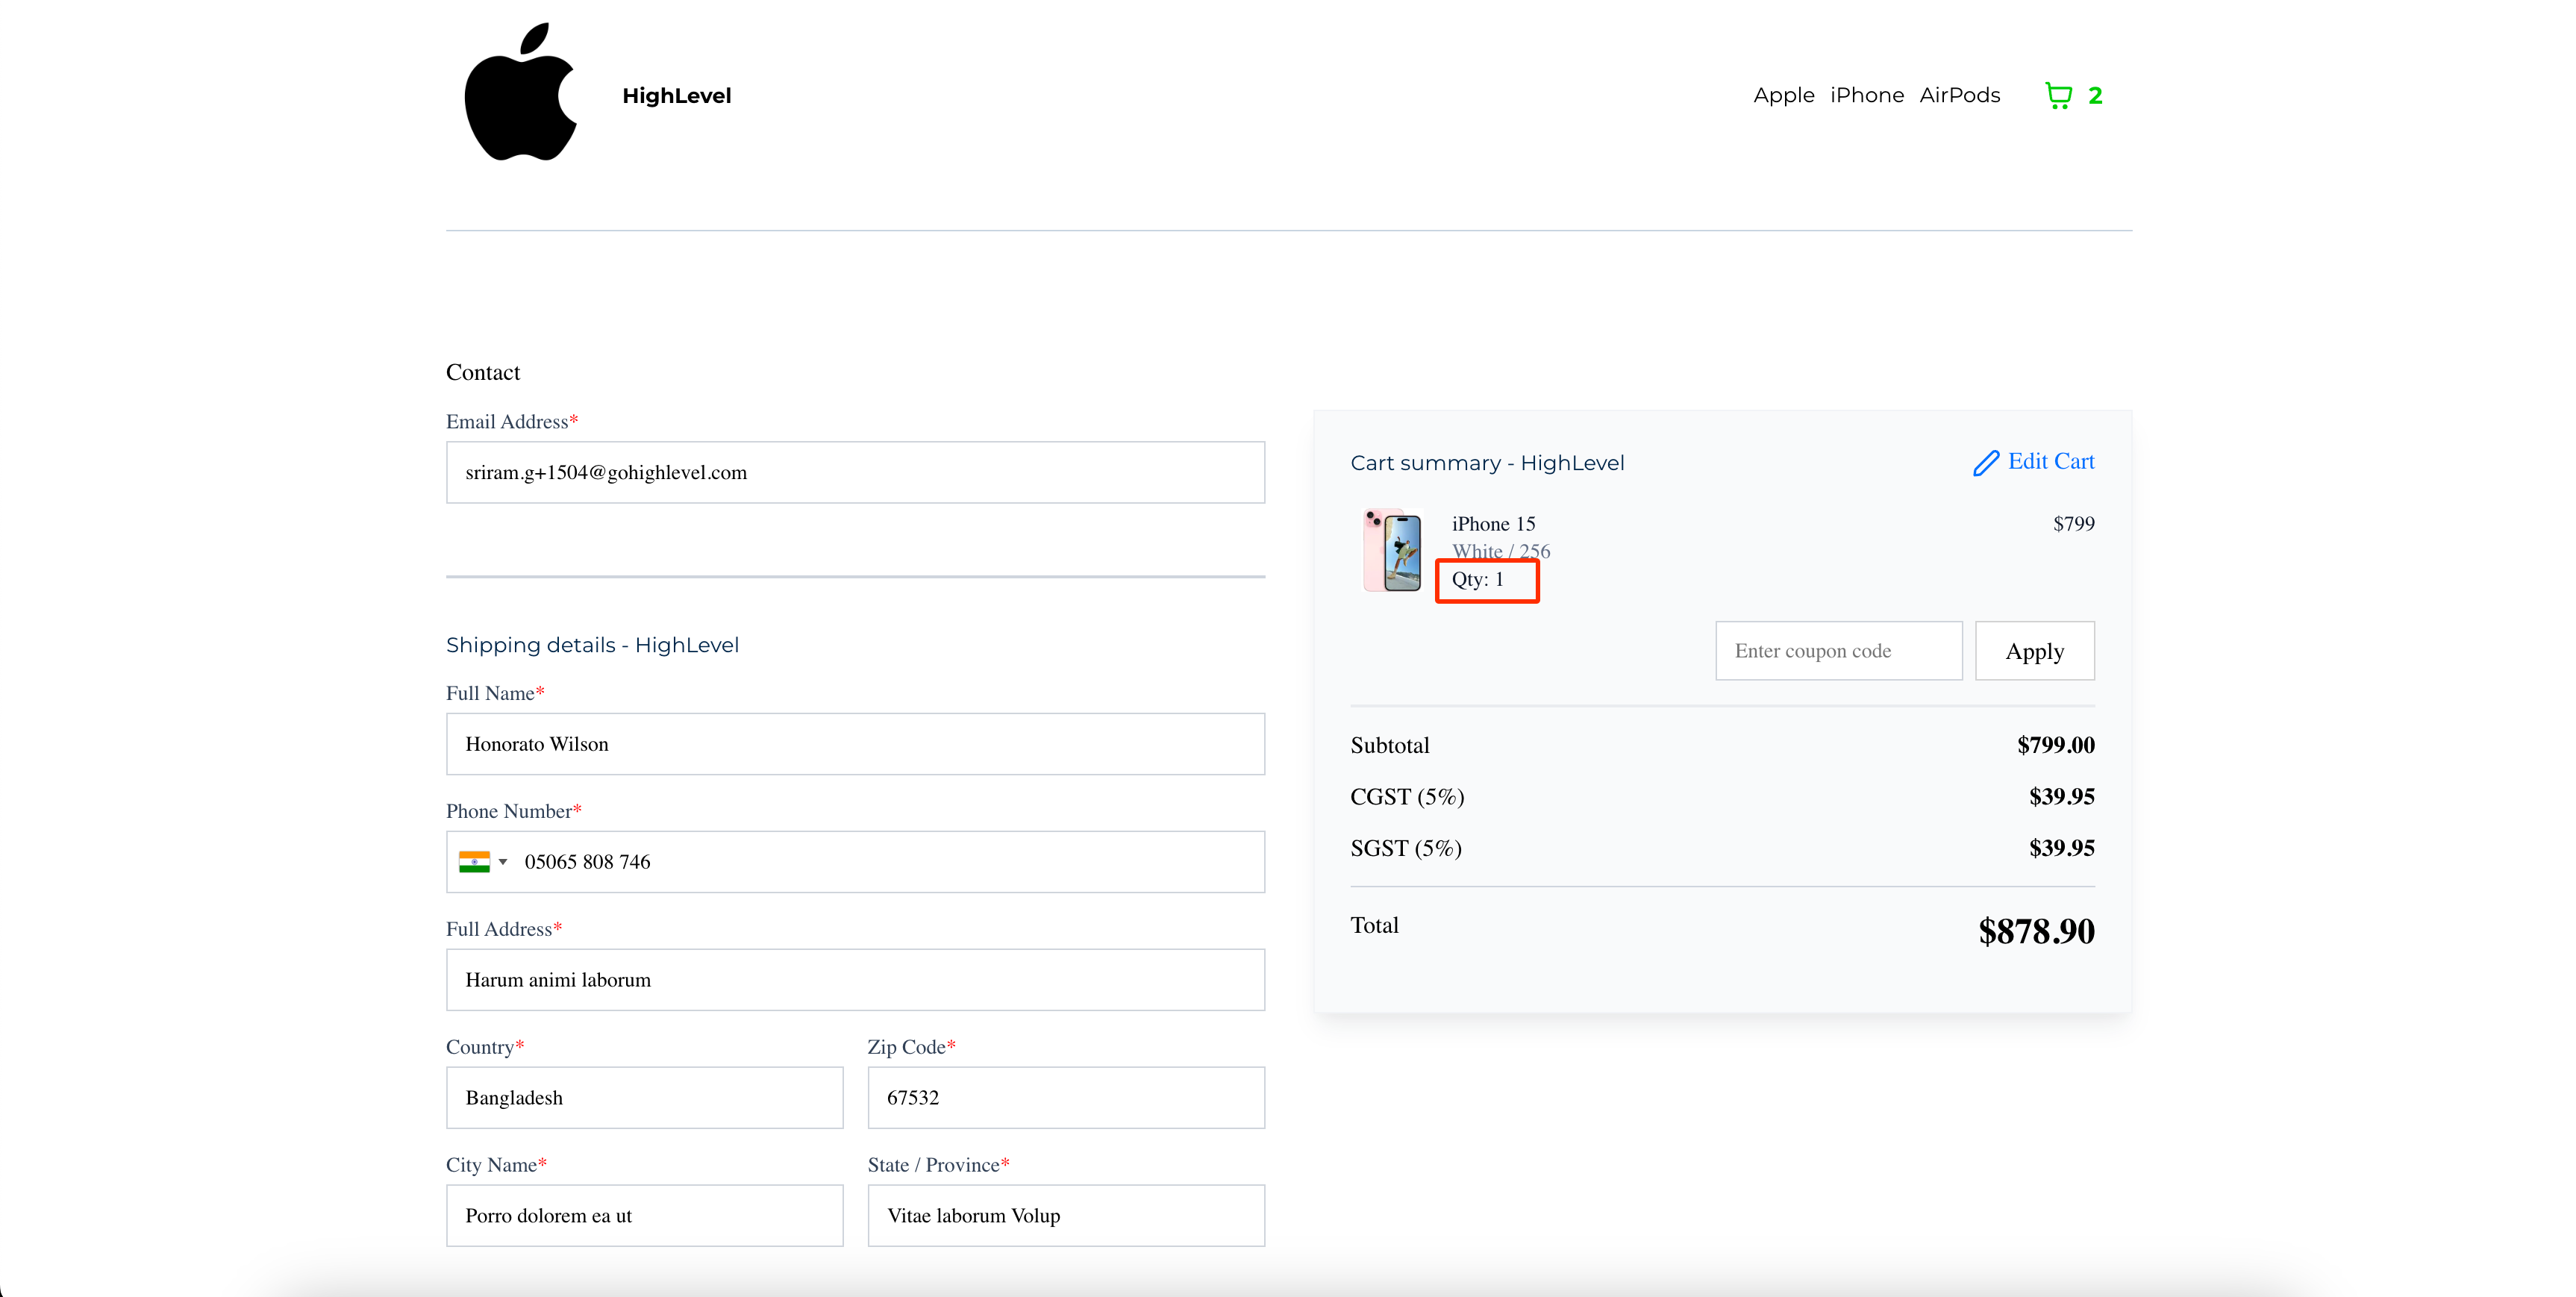This screenshot has width=2576, height=1297.
Task: Open the Country field showing Bangladesh
Action: pos(644,1098)
